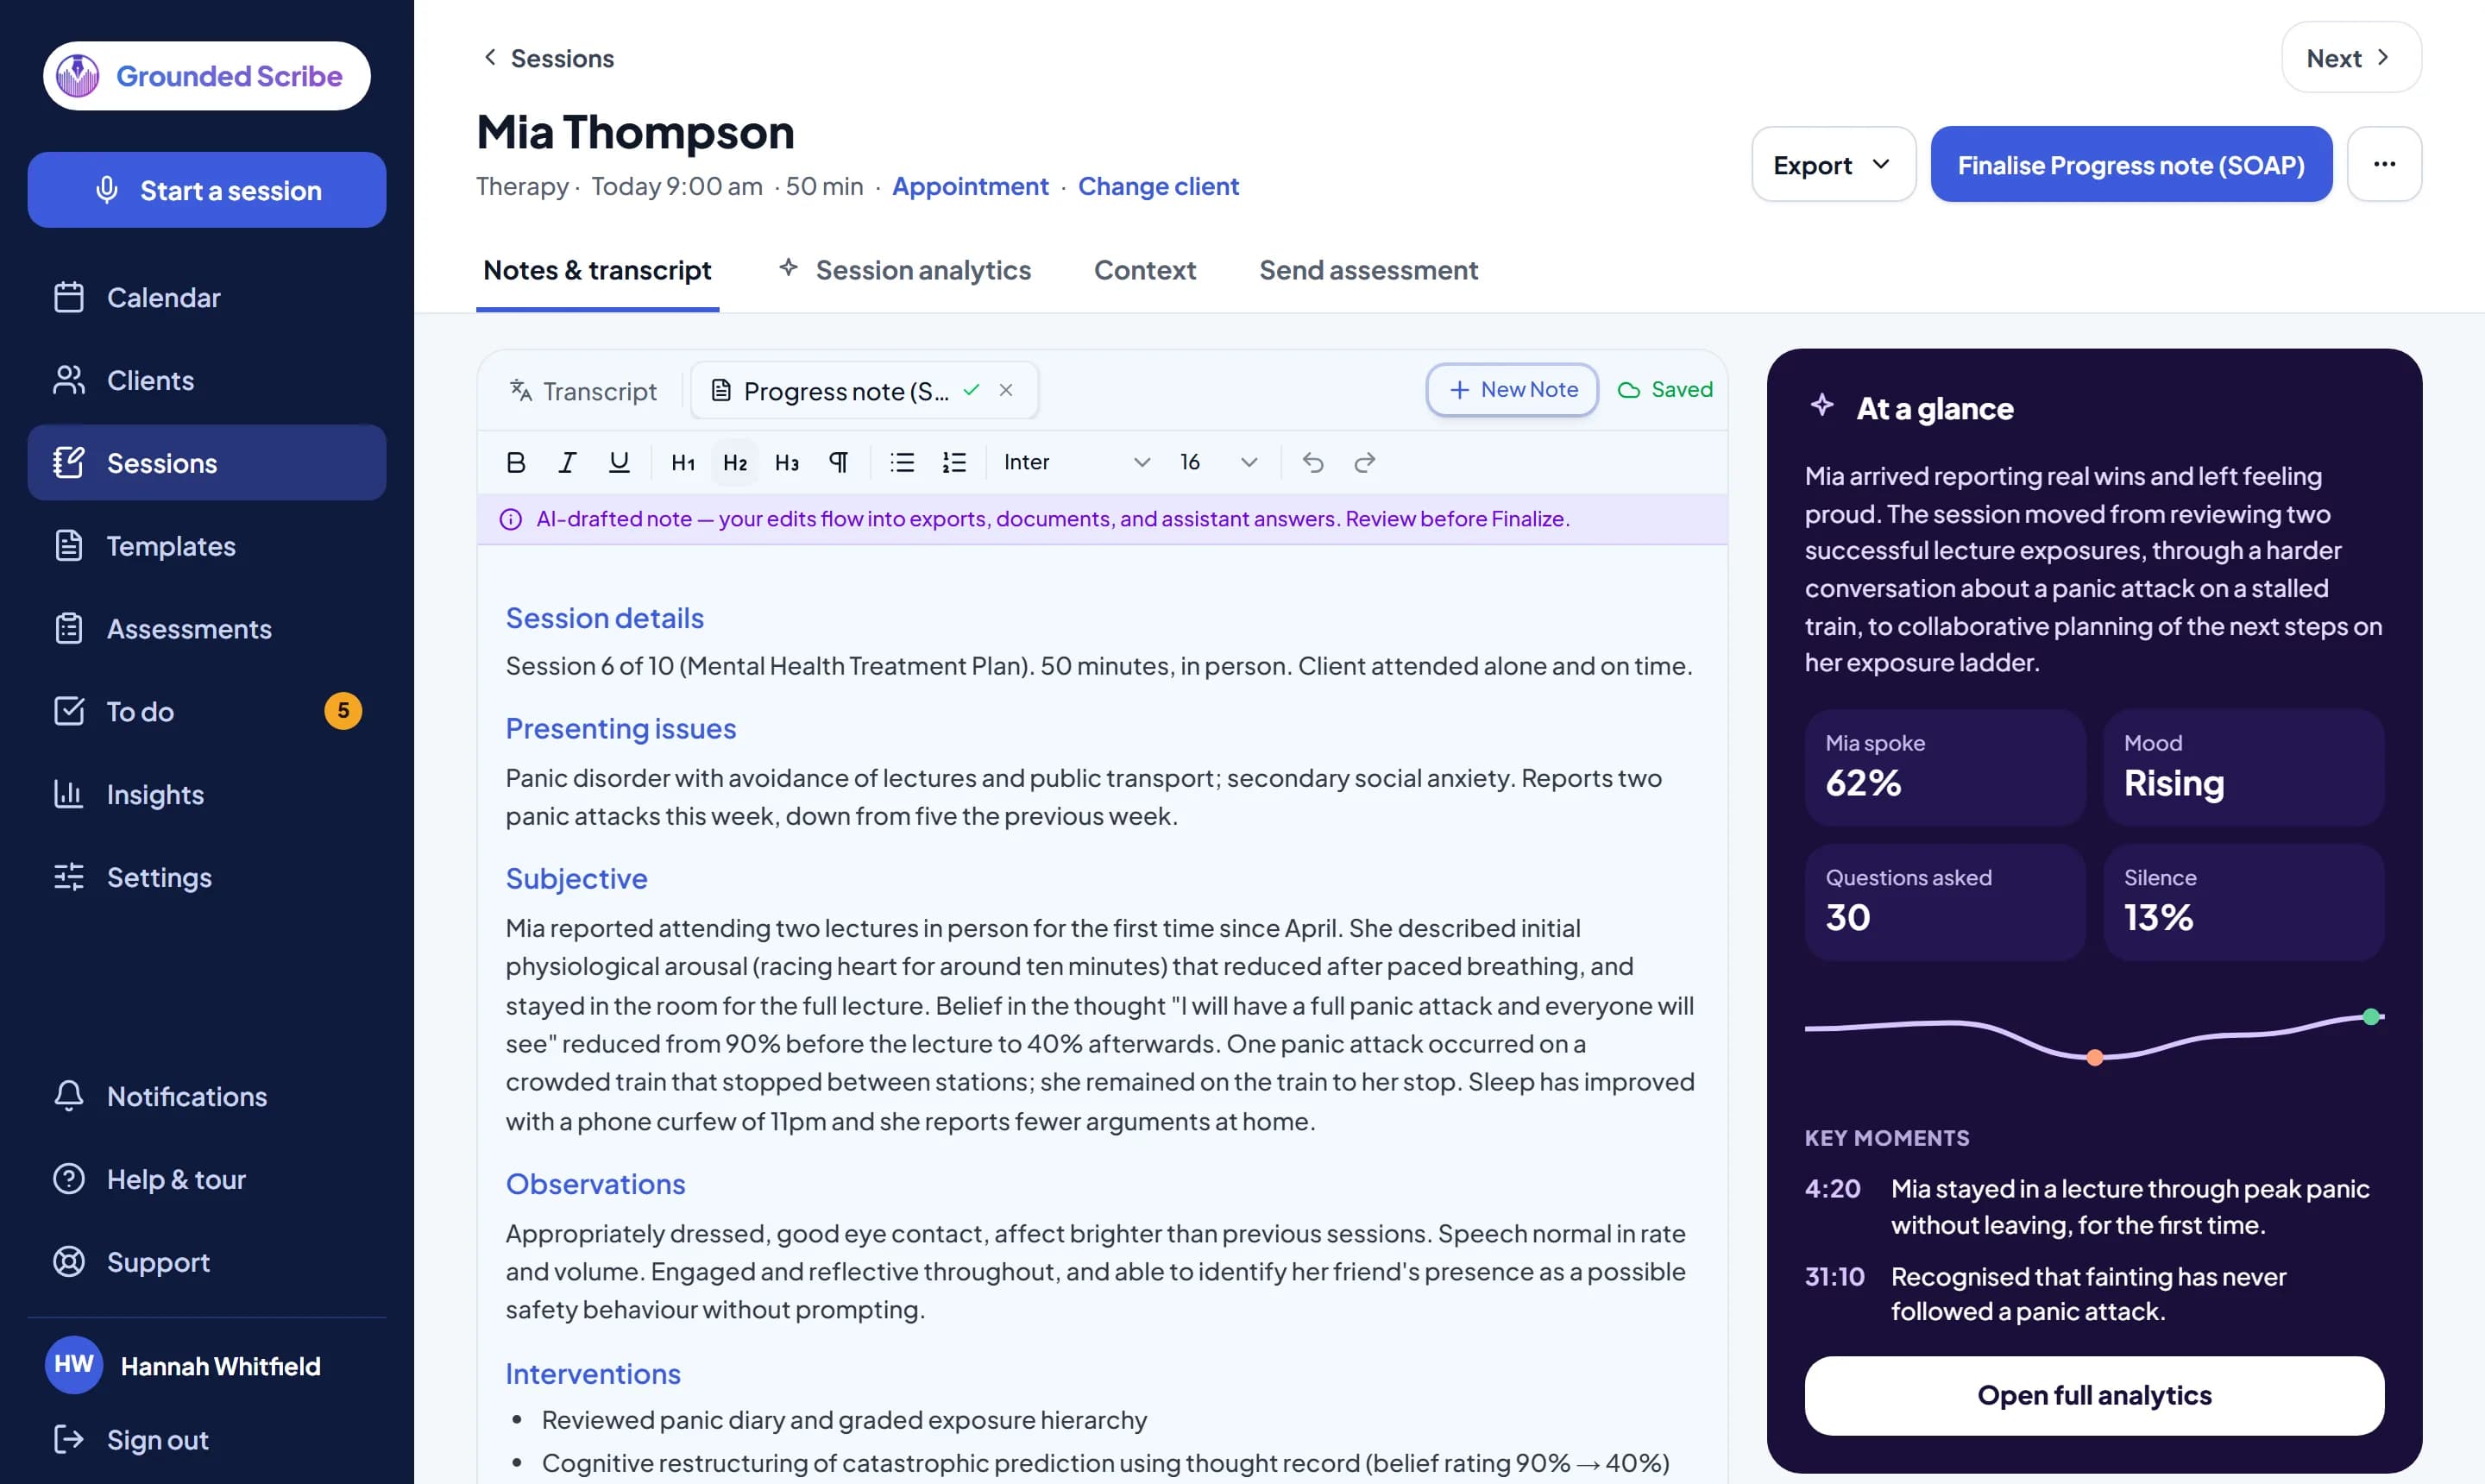Open Notifications

[207, 1096]
